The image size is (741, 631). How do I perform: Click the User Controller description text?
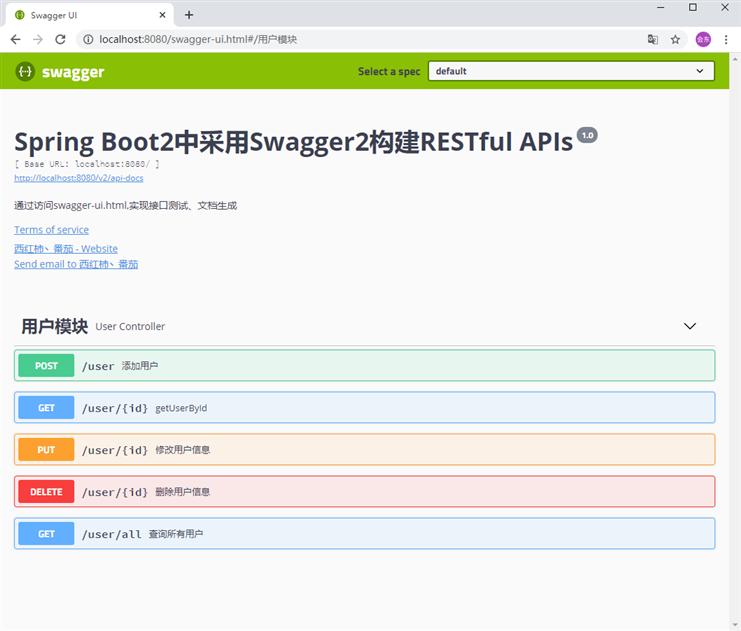[x=130, y=327]
